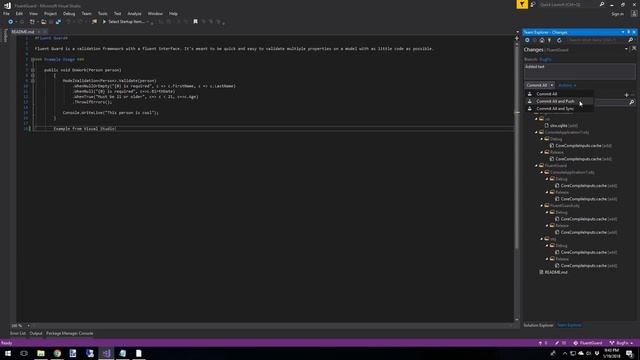640x360 pixels.
Task: Click the Sign in link
Action: (x=618, y=14)
